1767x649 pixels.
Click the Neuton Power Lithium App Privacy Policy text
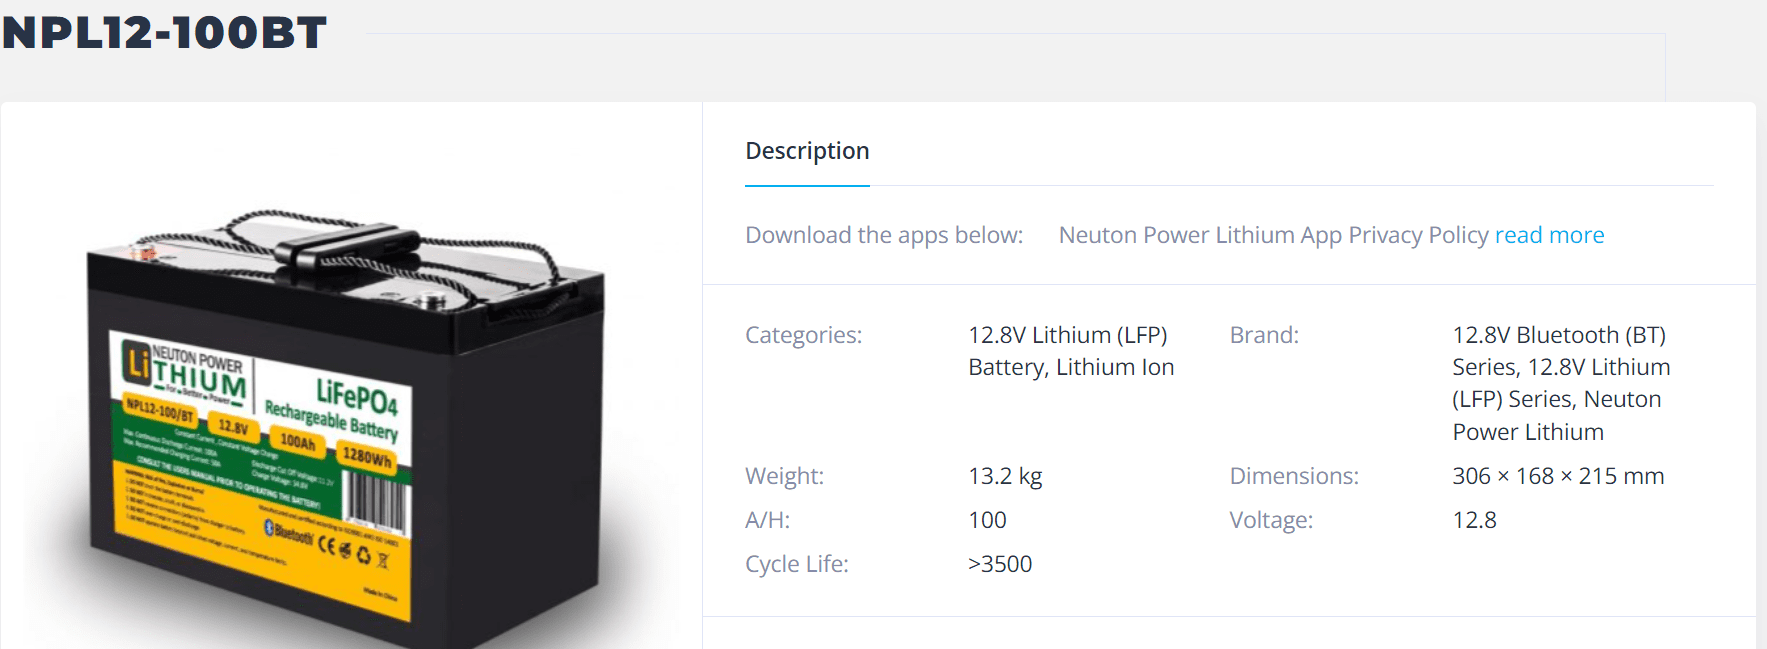[1274, 235]
